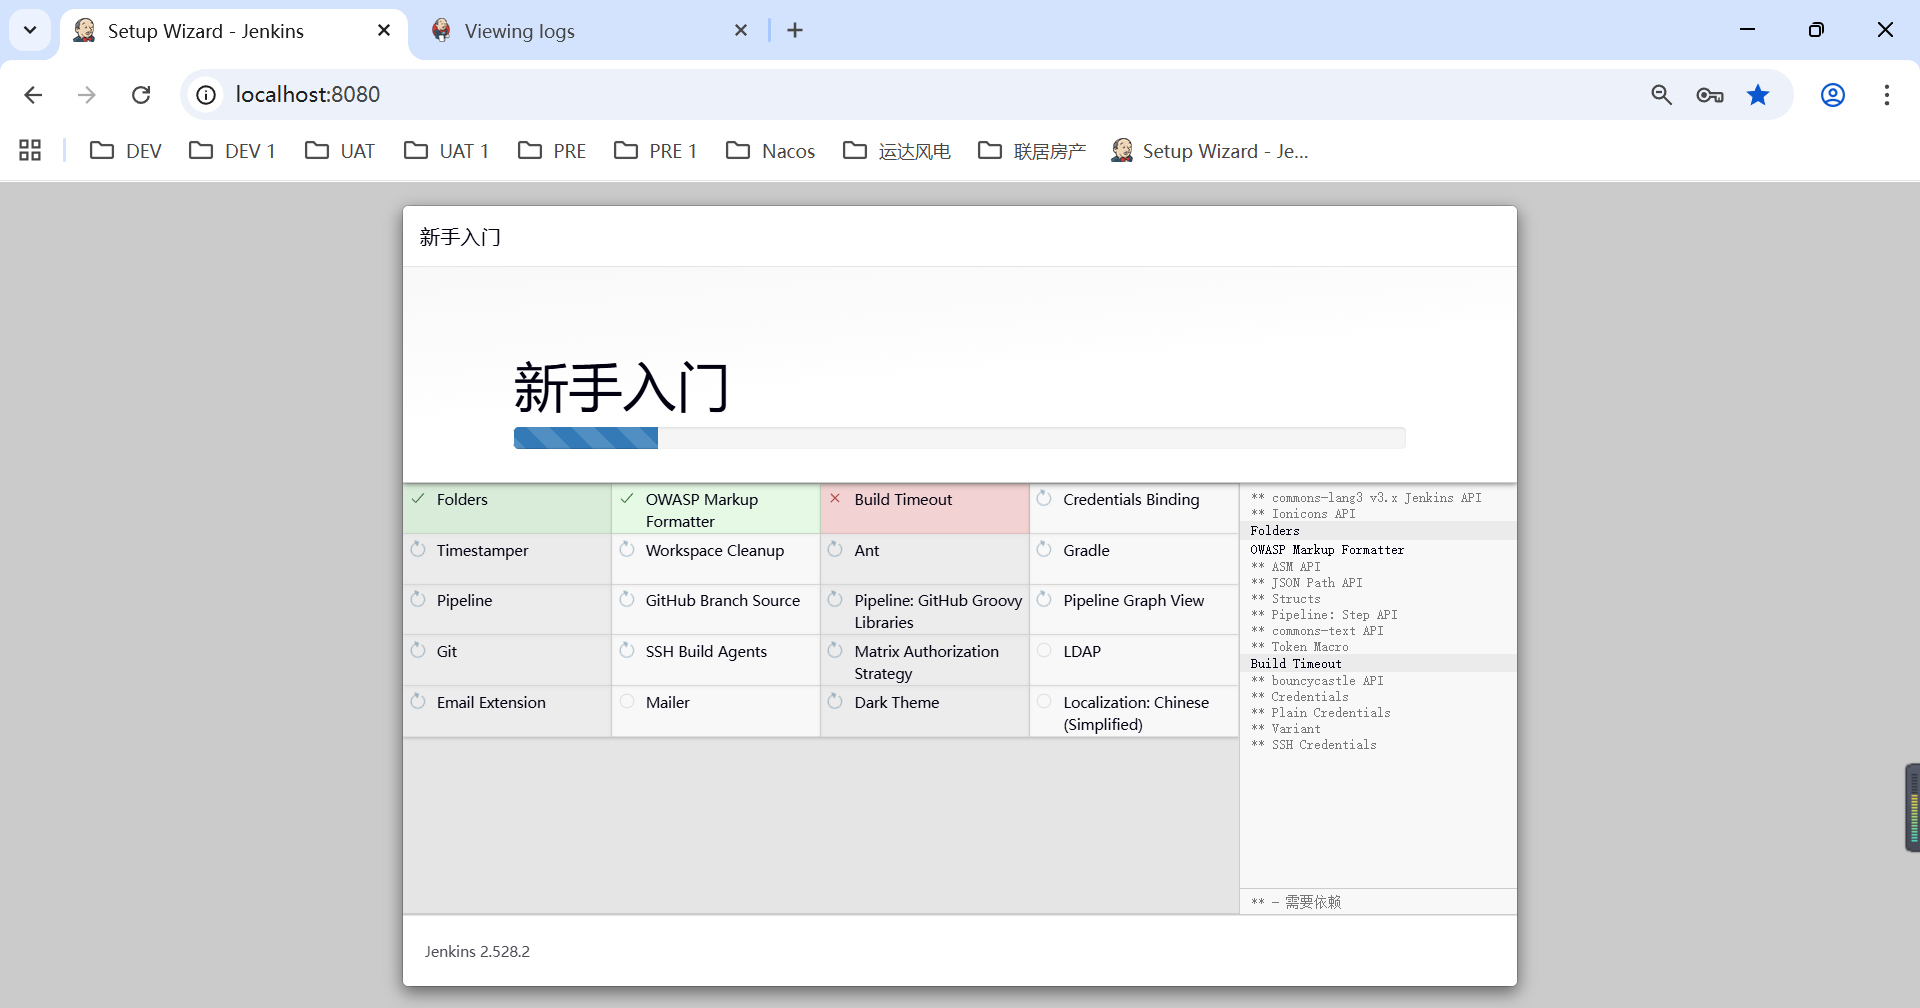Reload the page with refresh icon
Image resolution: width=1920 pixels, height=1008 pixels.
coord(141,95)
